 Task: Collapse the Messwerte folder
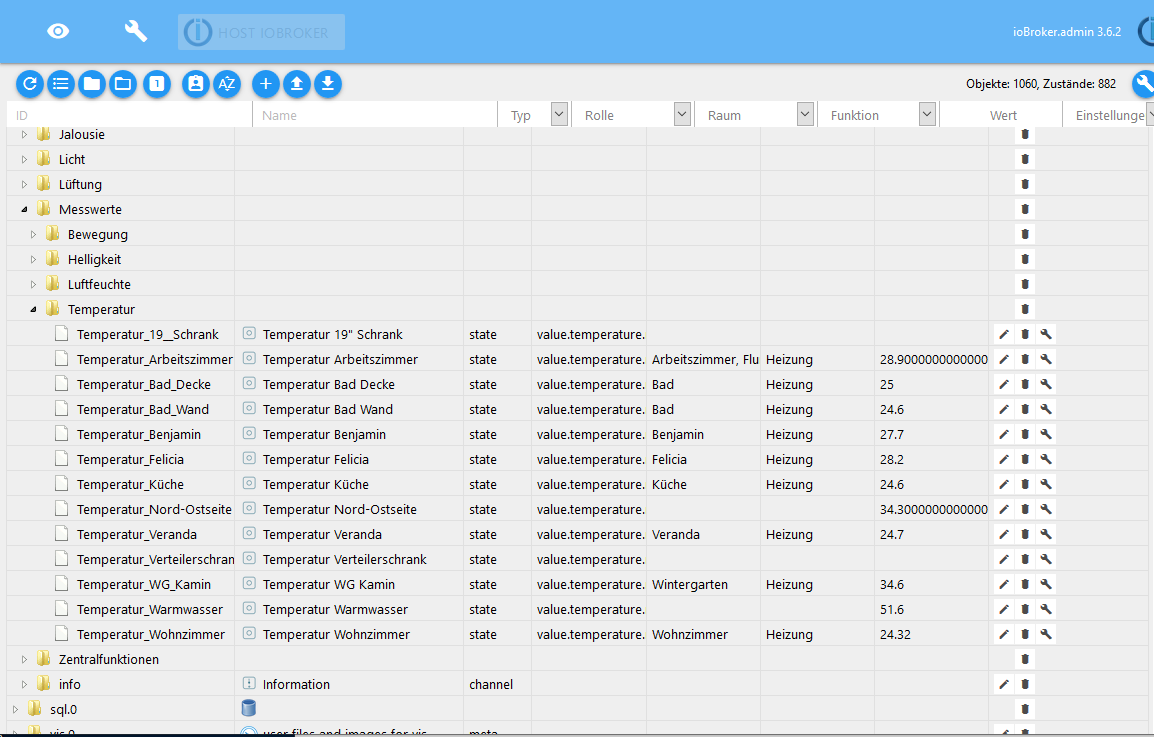pos(24,210)
